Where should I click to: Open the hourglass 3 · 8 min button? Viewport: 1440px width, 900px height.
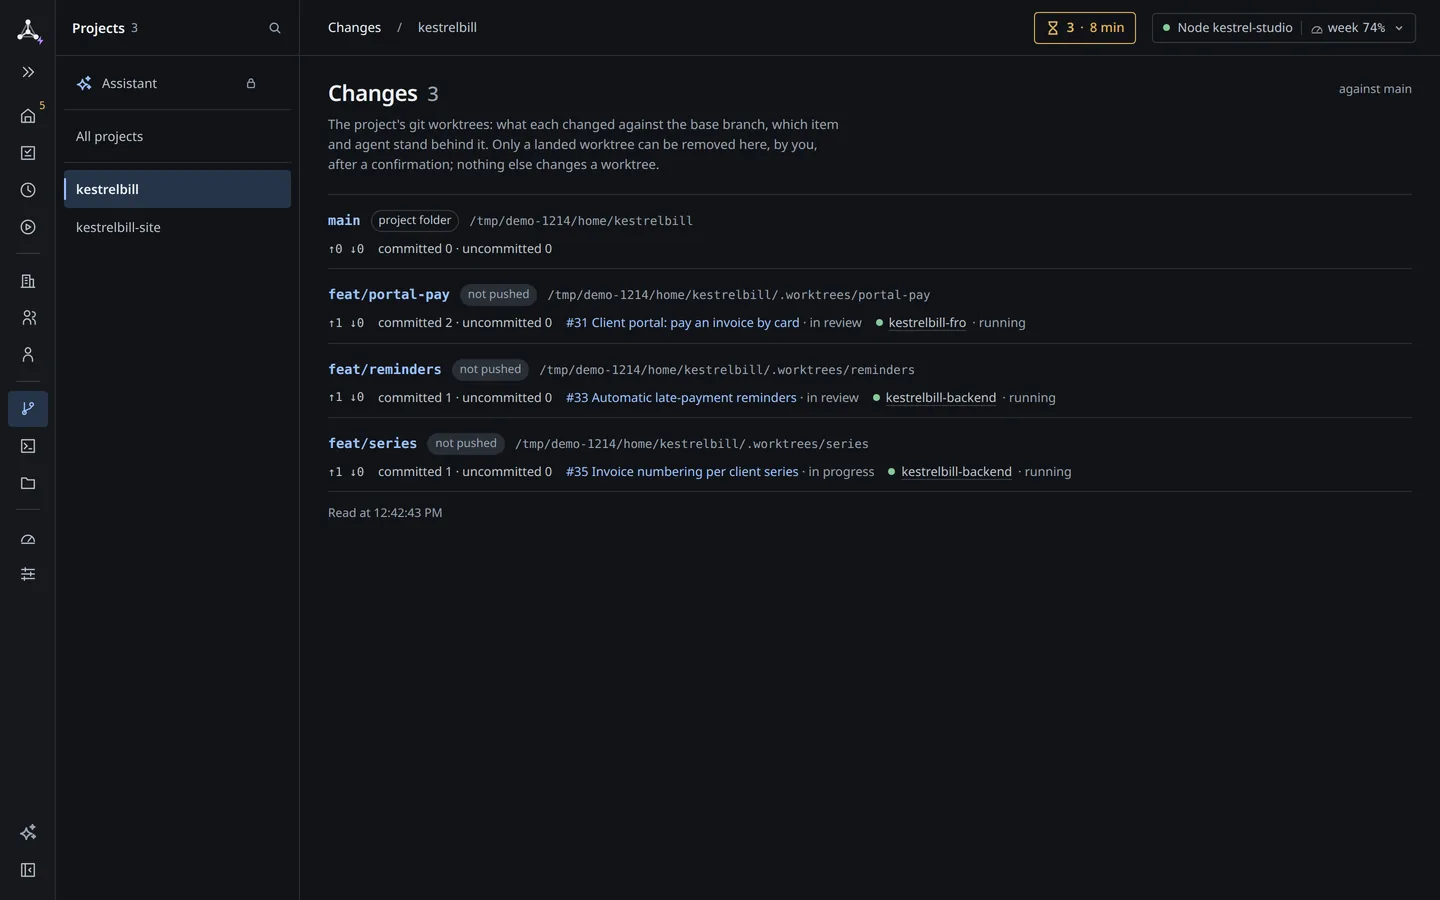(x=1085, y=28)
